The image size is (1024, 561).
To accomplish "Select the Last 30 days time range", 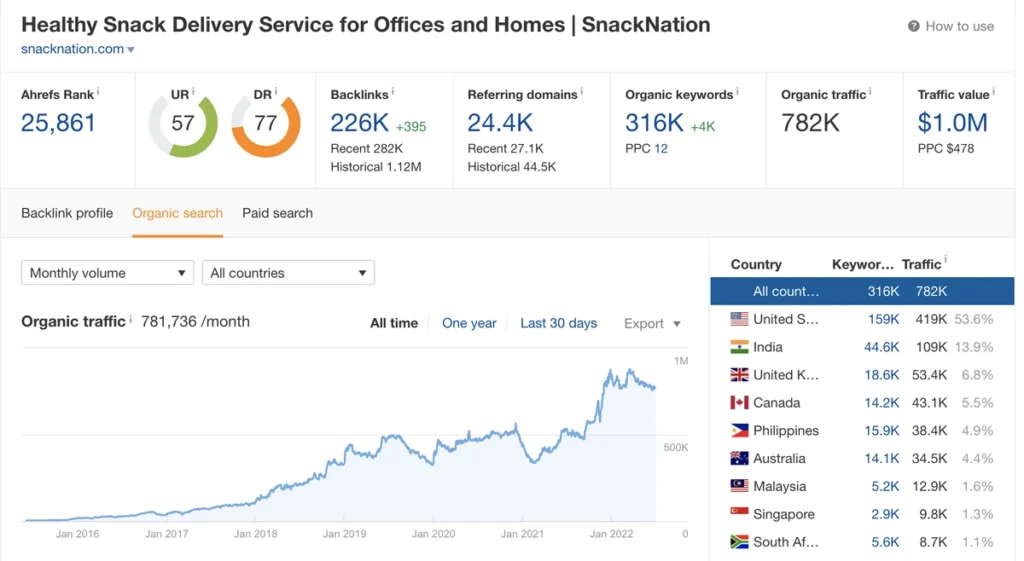I will coord(558,323).
